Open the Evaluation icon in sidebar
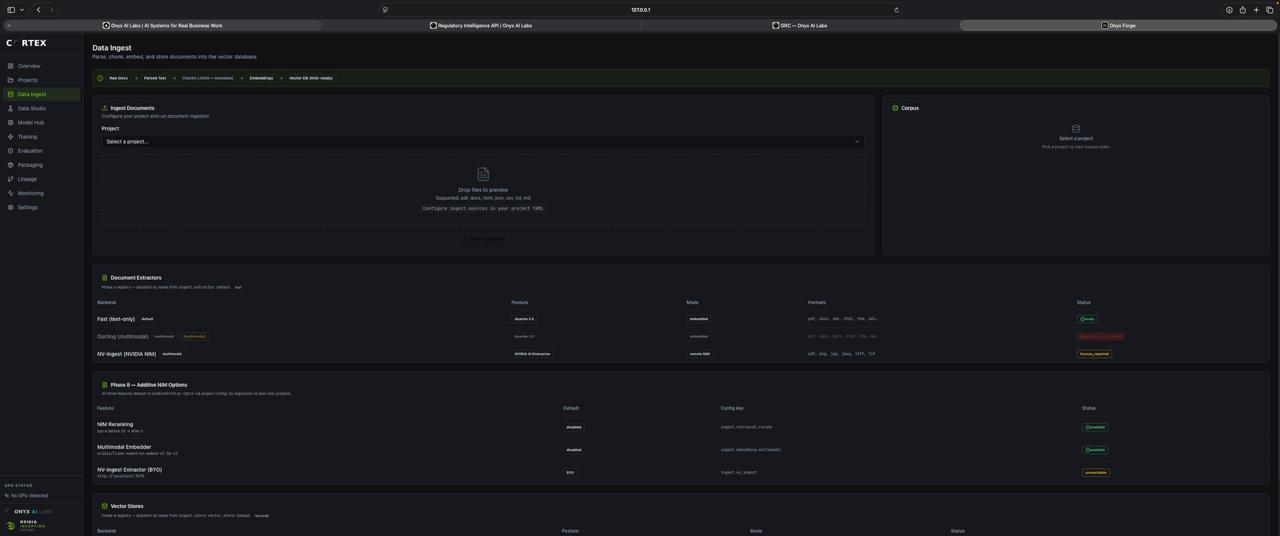1280x536 pixels. pos(10,151)
